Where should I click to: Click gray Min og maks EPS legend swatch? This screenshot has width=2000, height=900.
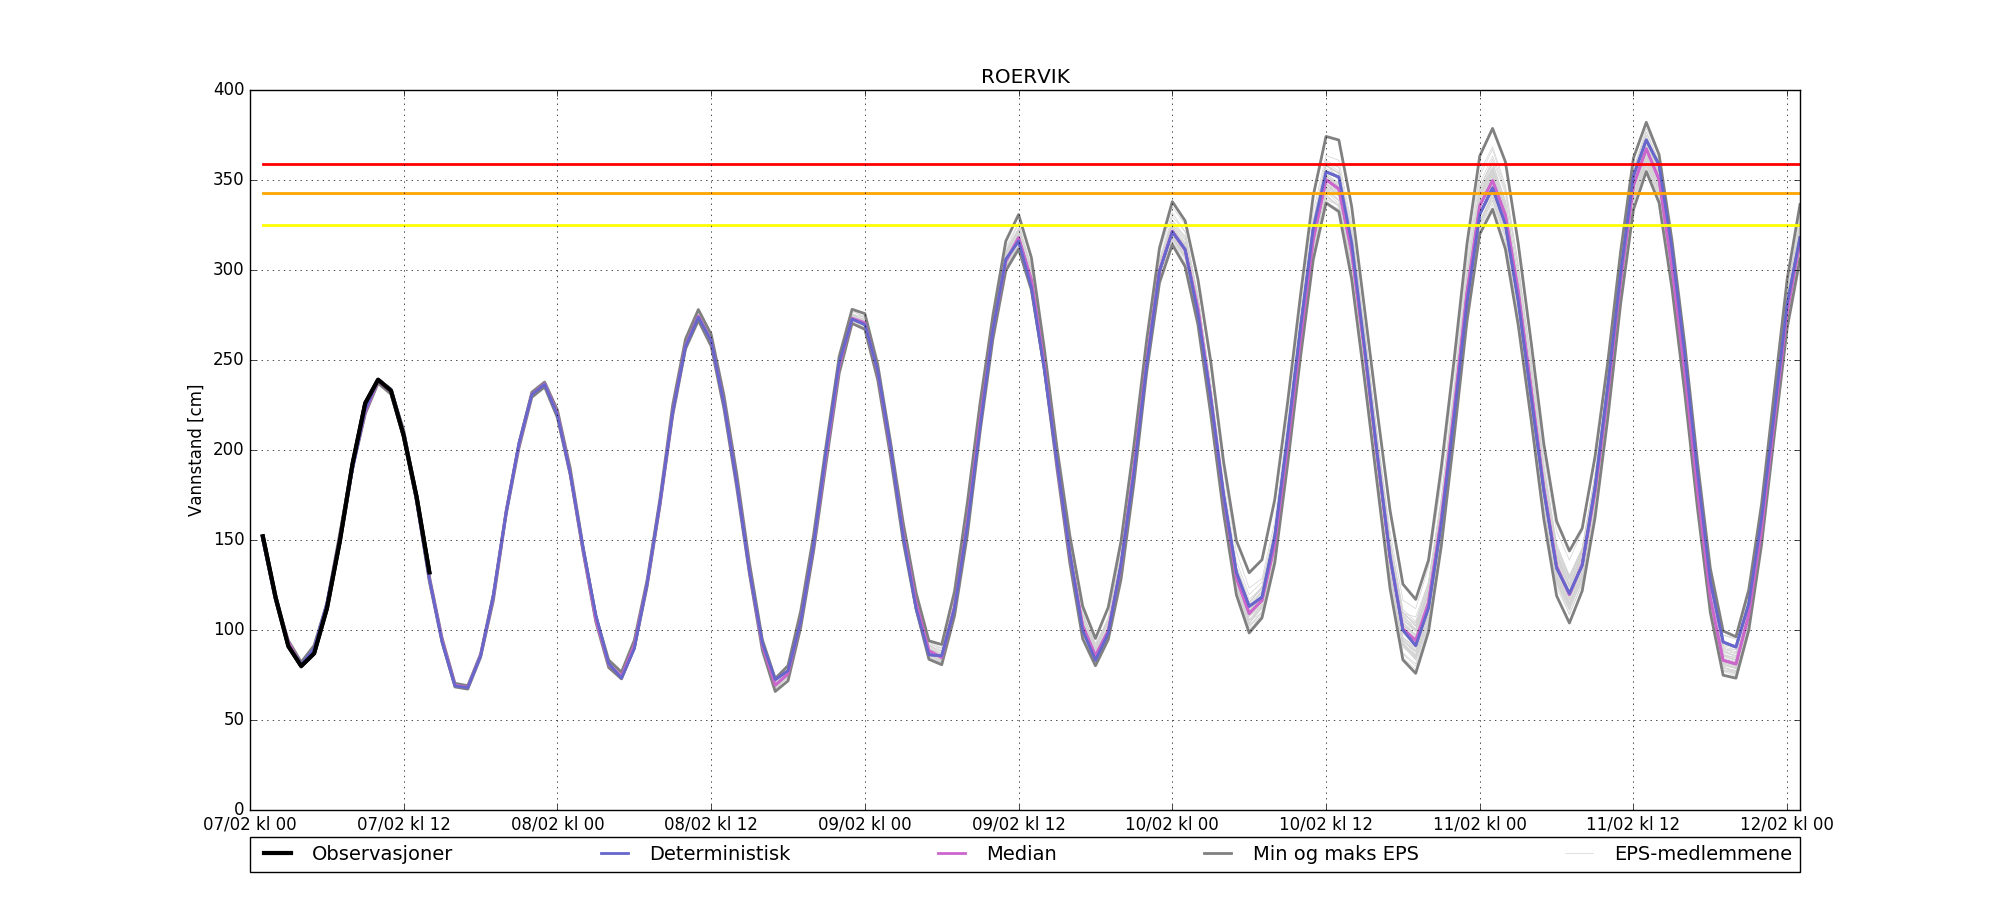point(1218,854)
